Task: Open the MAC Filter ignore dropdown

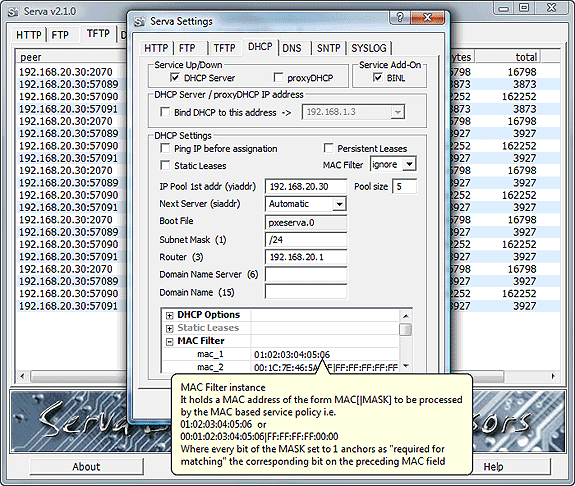Action: point(409,164)
